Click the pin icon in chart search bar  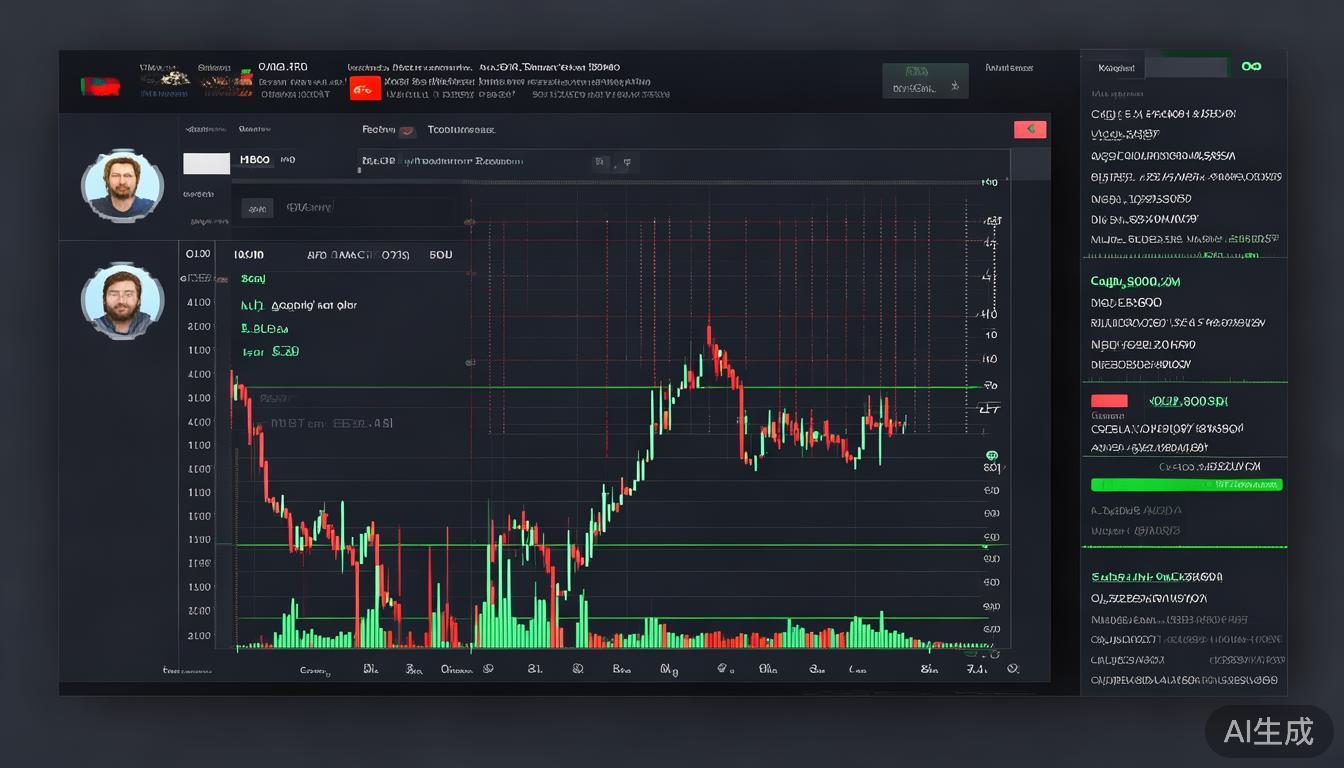(626, 162)
